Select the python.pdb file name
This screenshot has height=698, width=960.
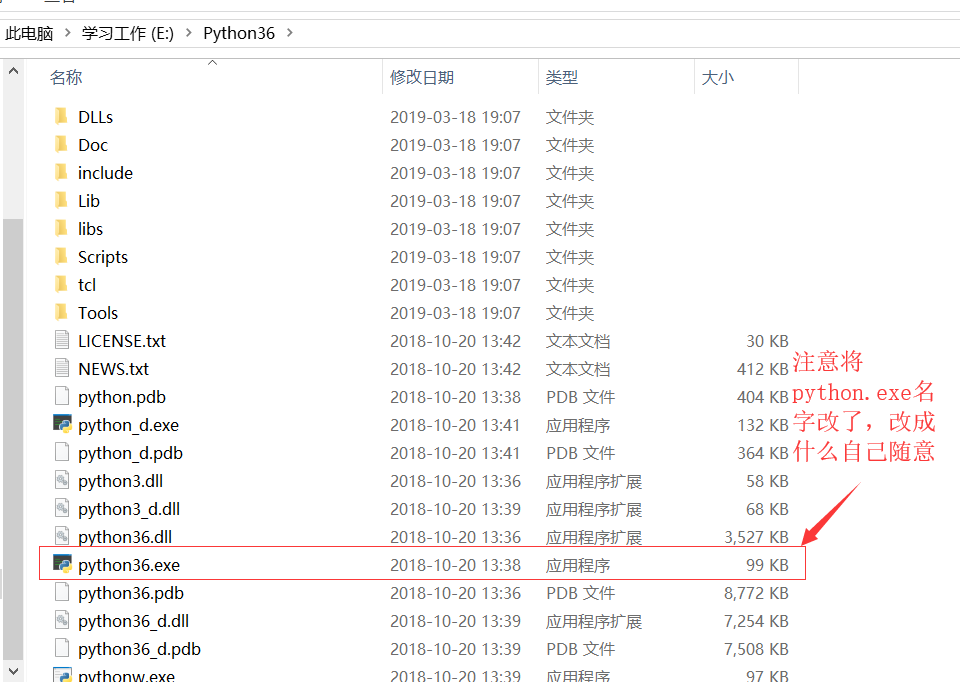122,397
